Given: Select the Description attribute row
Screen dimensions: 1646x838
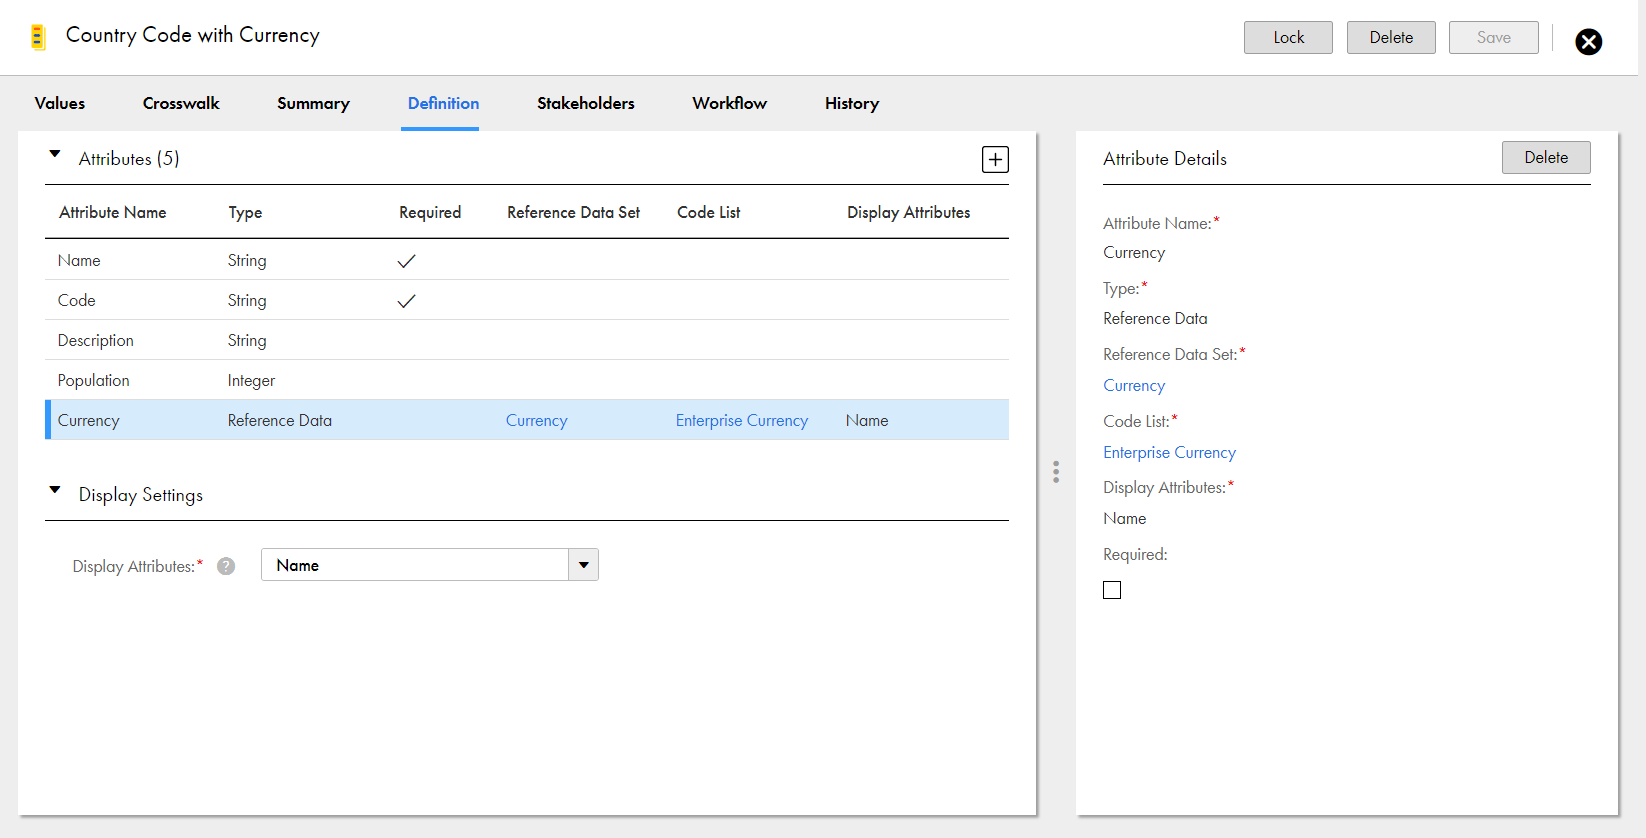Looking at the screenshot, I should pyautogui.click(x=527, y=340).
